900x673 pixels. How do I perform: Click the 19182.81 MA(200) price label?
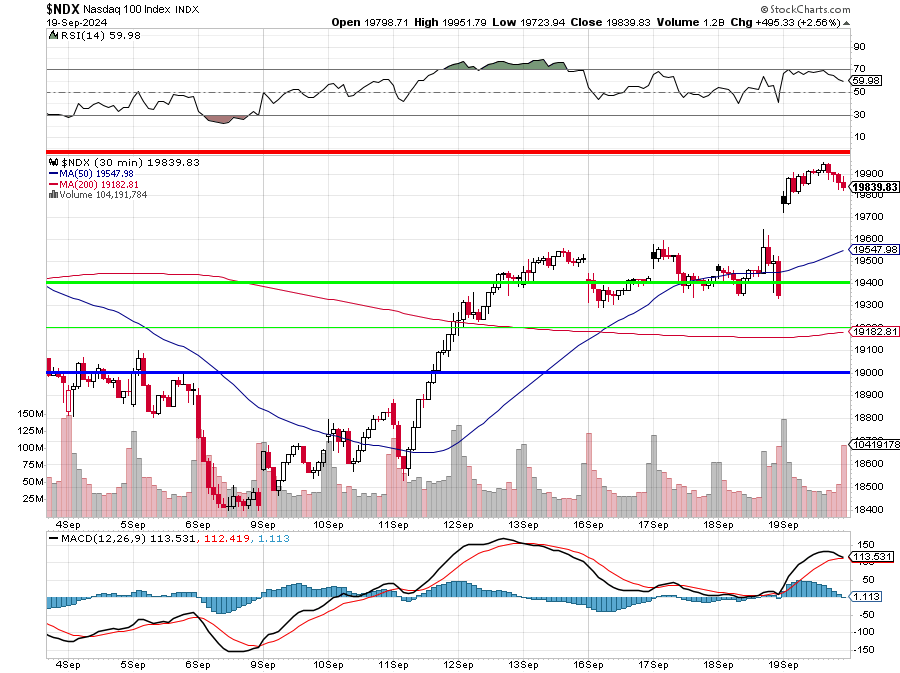[x=875, y=331]
